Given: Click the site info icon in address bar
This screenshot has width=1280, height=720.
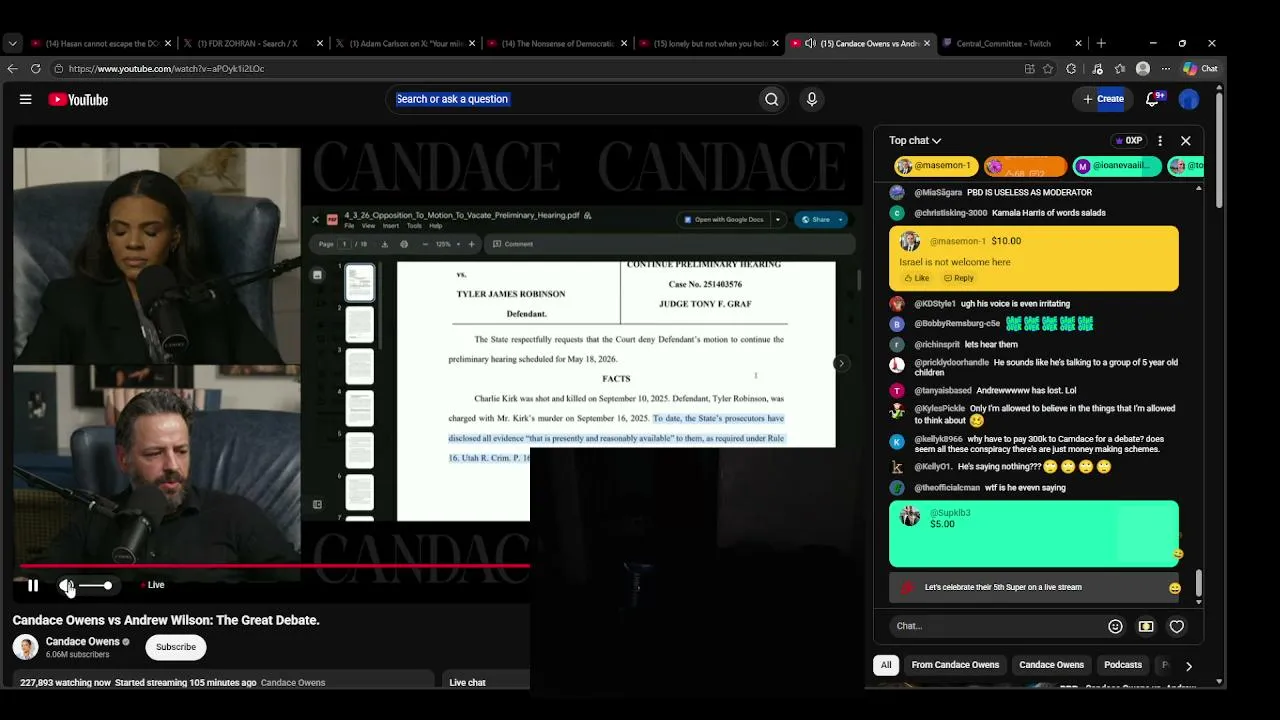Looking at the screenshot, I should coord(59,69).
